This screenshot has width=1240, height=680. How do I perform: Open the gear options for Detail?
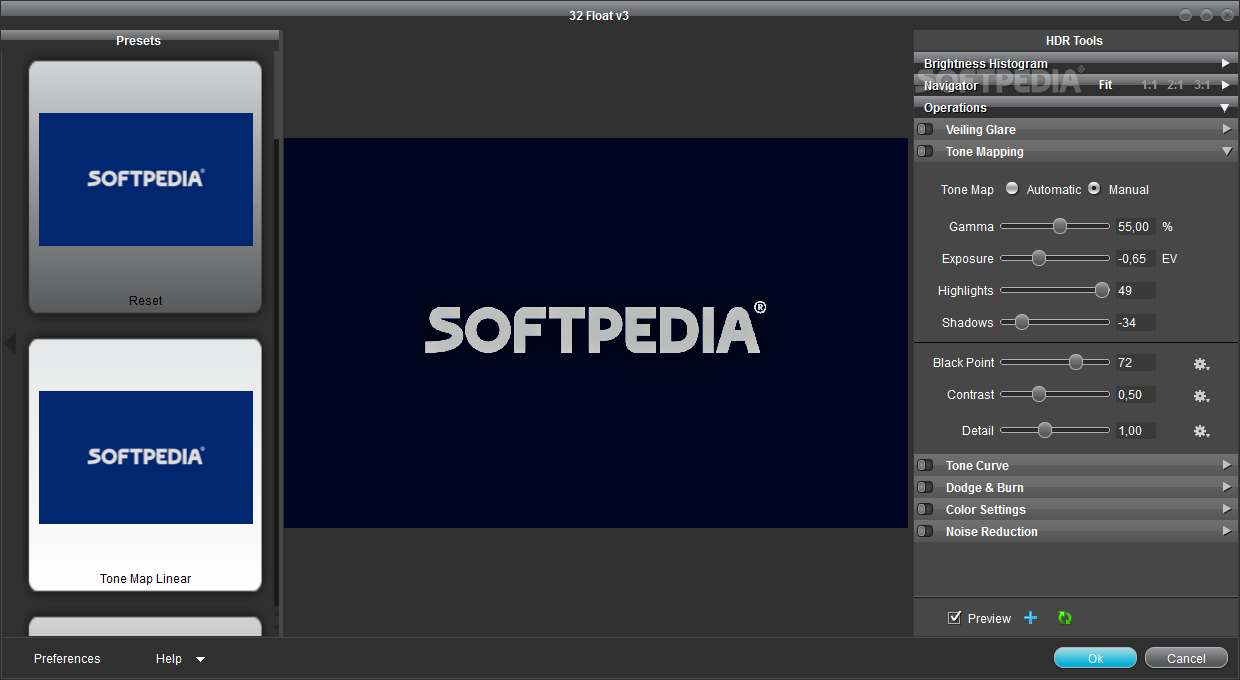point(1201,432)
